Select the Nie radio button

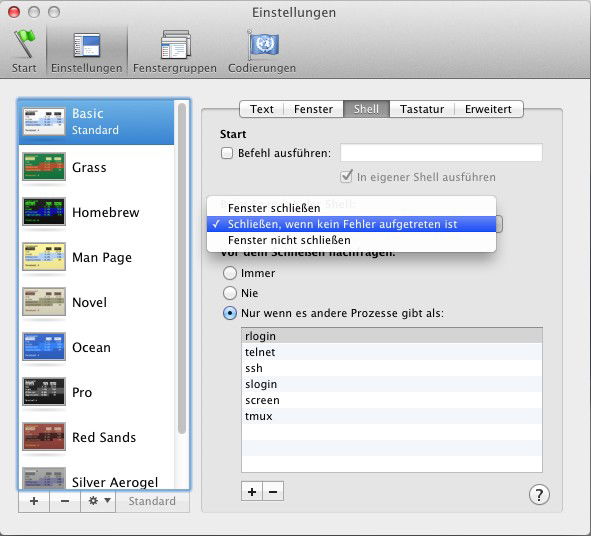coord(230,293)
